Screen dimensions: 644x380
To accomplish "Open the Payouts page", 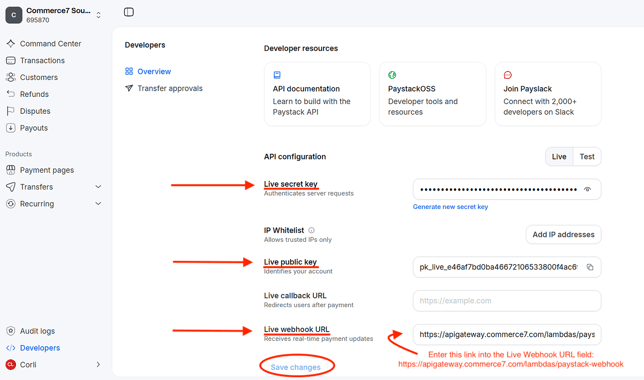I will pyautogui.click(x=34, y=128).
